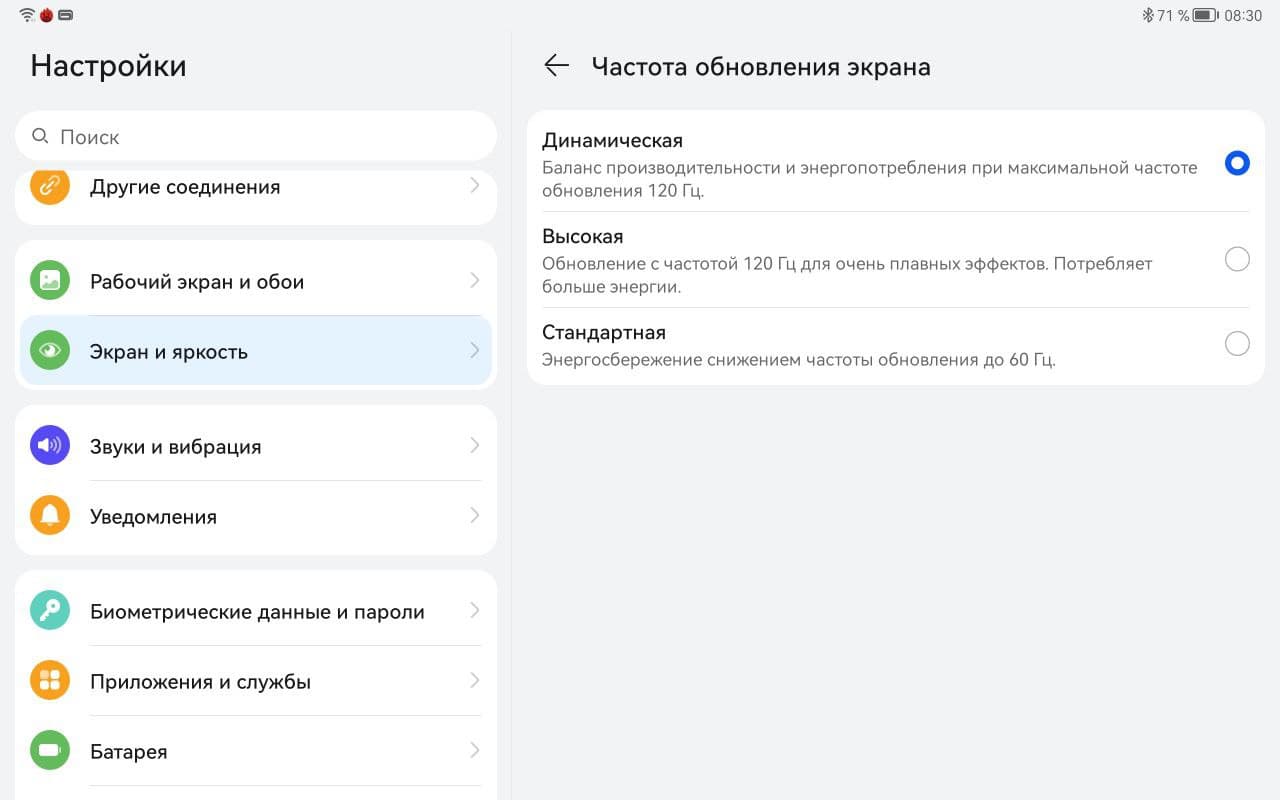Tap the green picture icon for Рабочий экран и обои
The height and width of the screenshot is (800, 1280).
click(x=50, y=281)
